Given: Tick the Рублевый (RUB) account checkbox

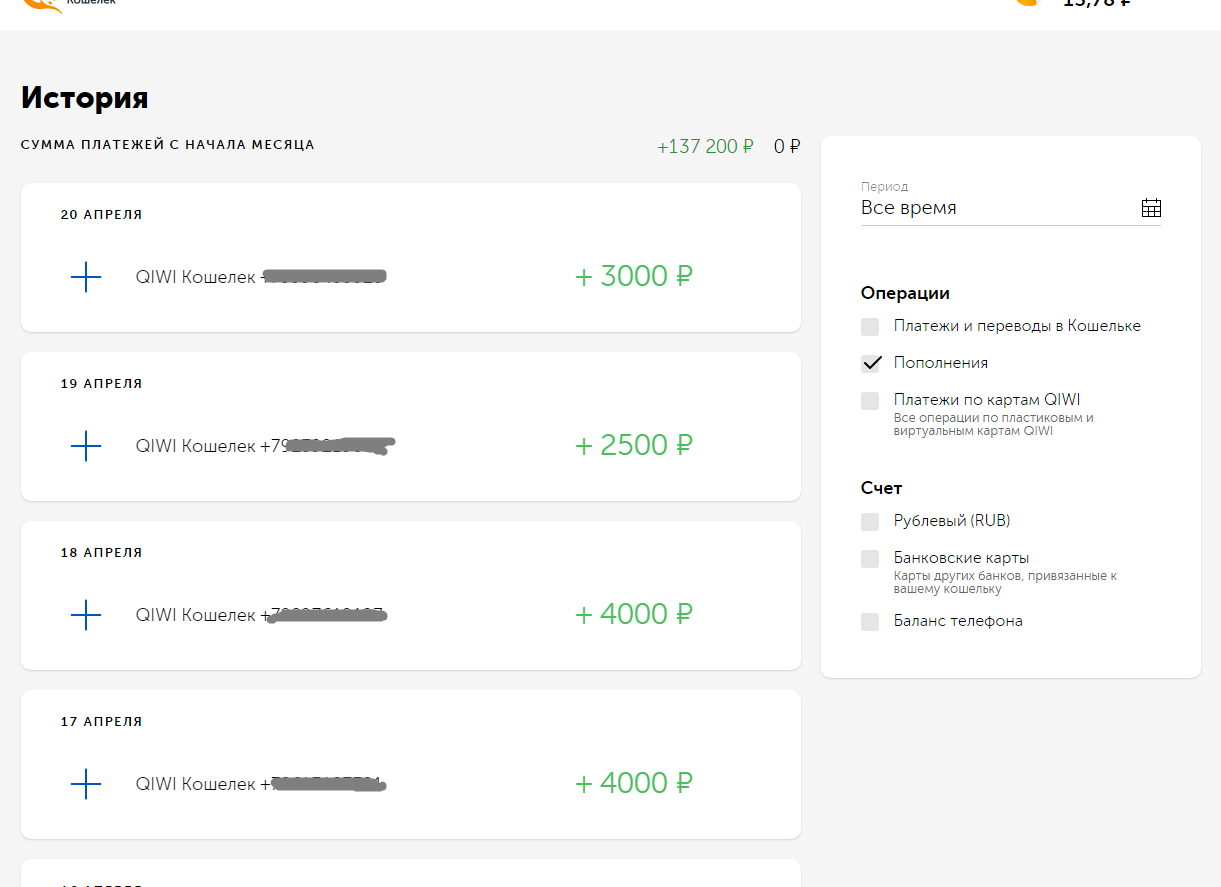Looking at the screenshot, I should (x=870, y=521).
